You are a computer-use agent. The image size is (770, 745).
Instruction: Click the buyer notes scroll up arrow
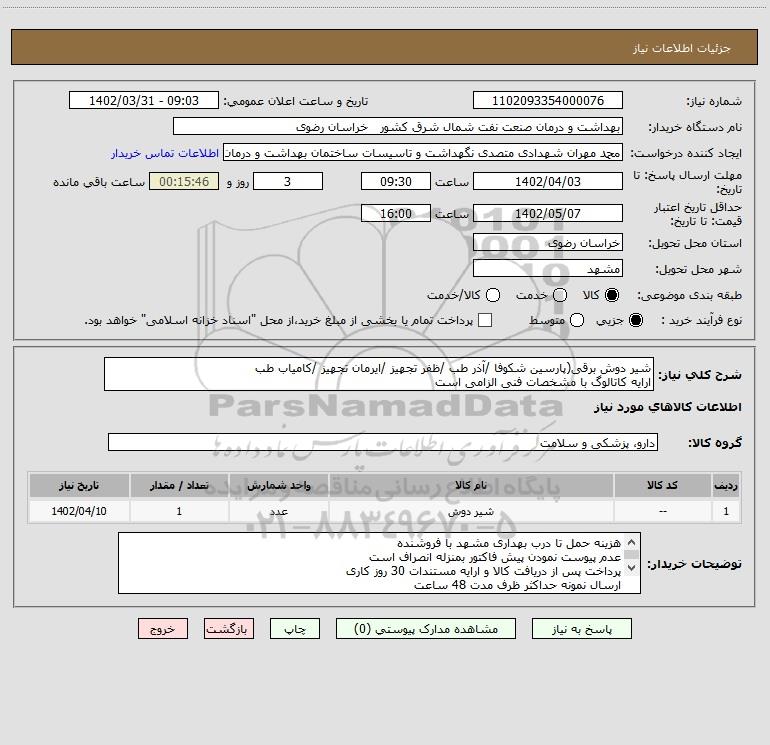coord(632,542)
